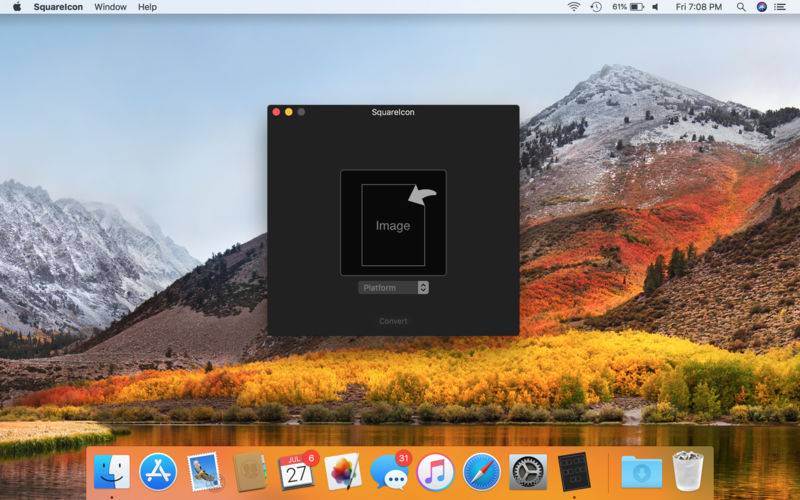800x500 pixels.
Task: Open System Preferences gear in Dock
Action: pyautogui.click(x=528, y=472)
